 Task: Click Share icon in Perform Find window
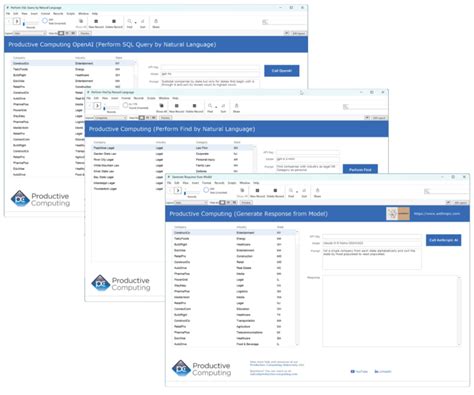tap(236, 106)
